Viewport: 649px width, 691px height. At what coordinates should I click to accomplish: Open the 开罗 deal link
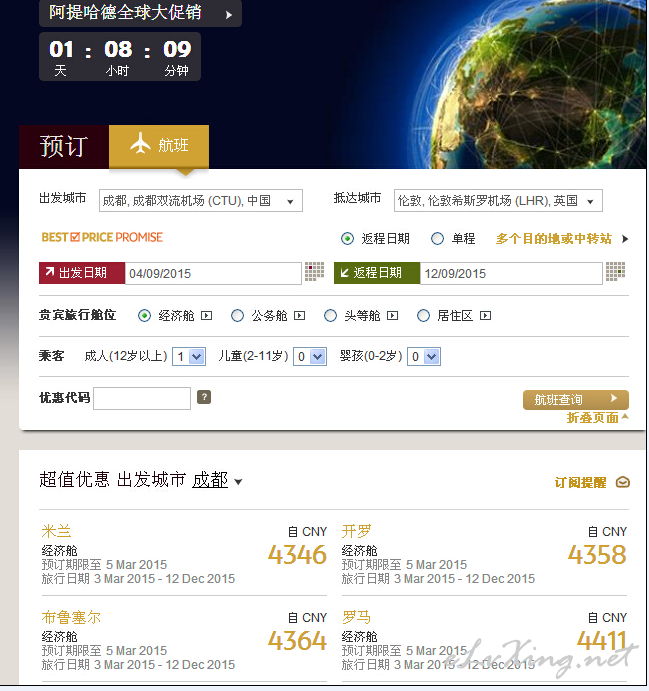coord(356,531)
